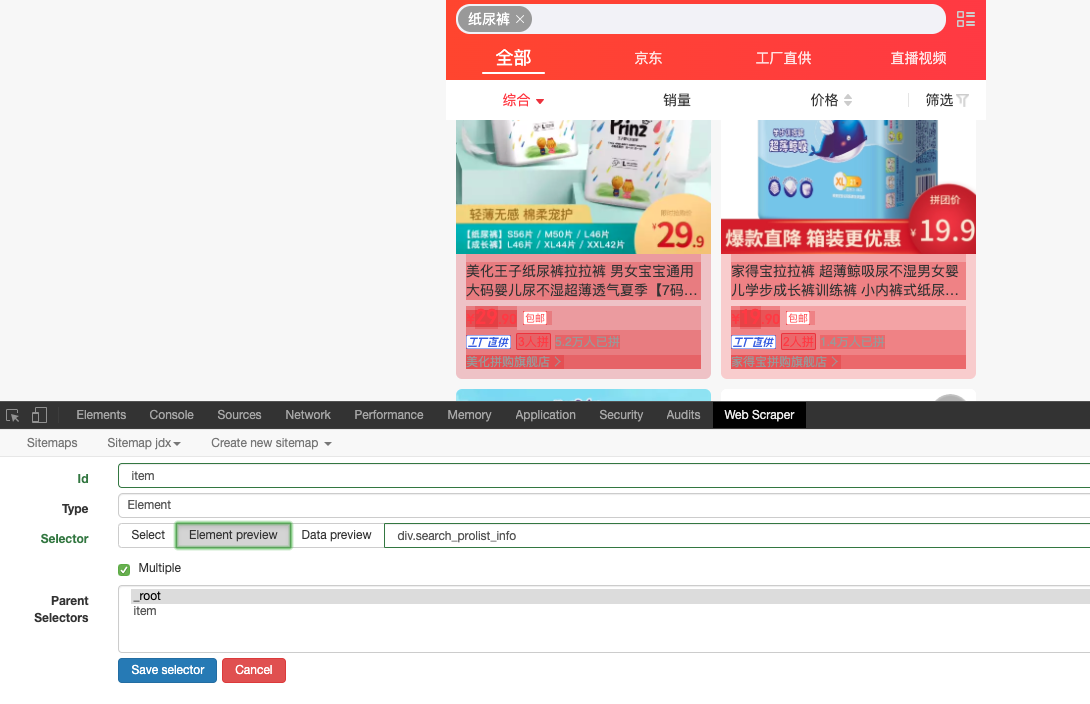Viewport: 1090px width, 704px height.
Task: Open Create new sitemap dropdown
Action: (x=271, y=443)
